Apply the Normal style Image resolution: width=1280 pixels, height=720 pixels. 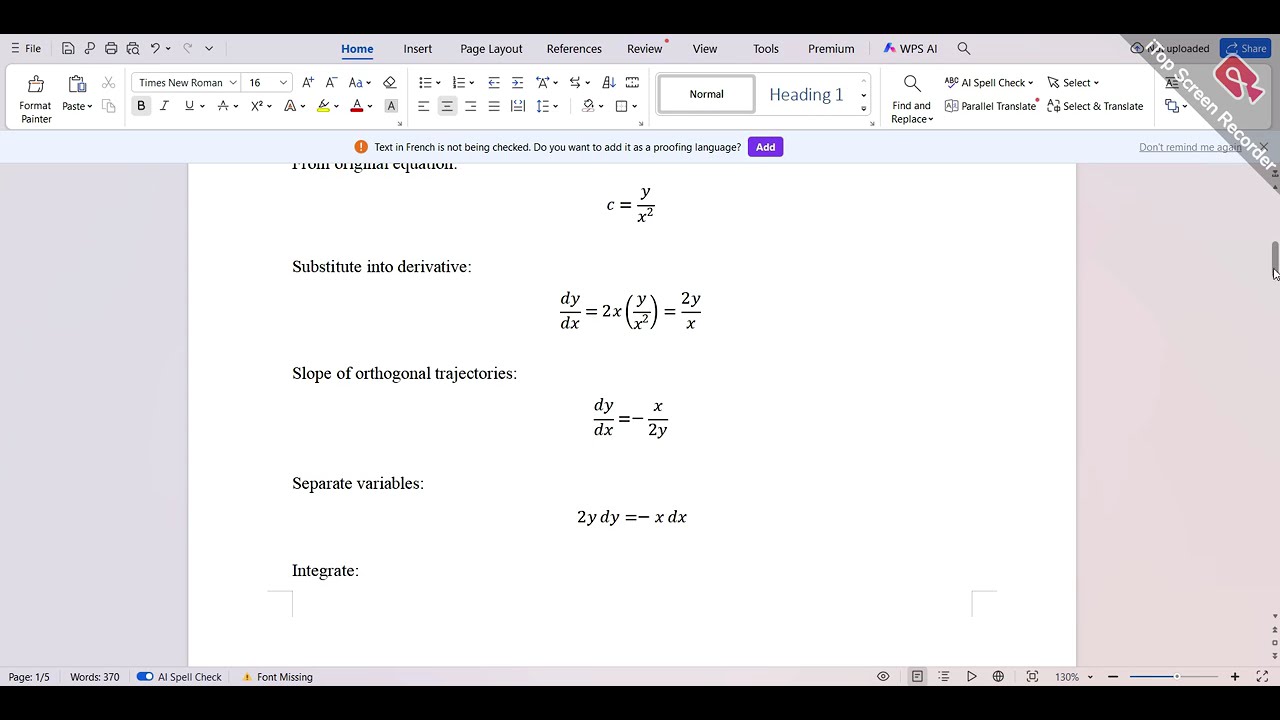706,94
